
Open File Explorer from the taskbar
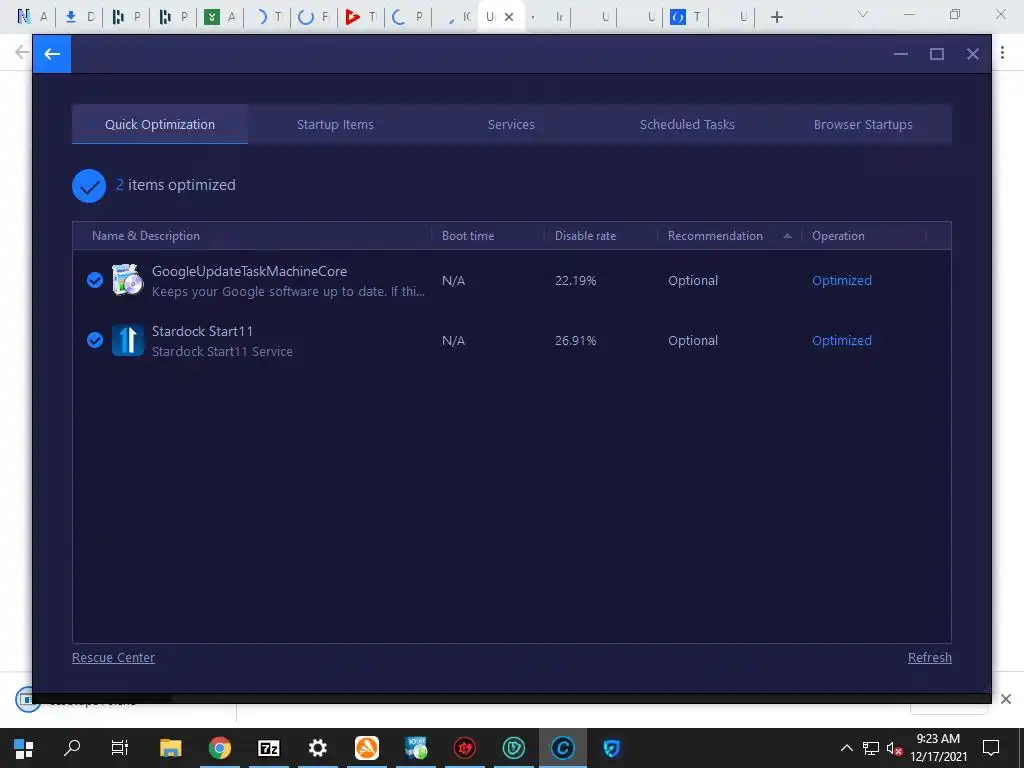point(170,748)
